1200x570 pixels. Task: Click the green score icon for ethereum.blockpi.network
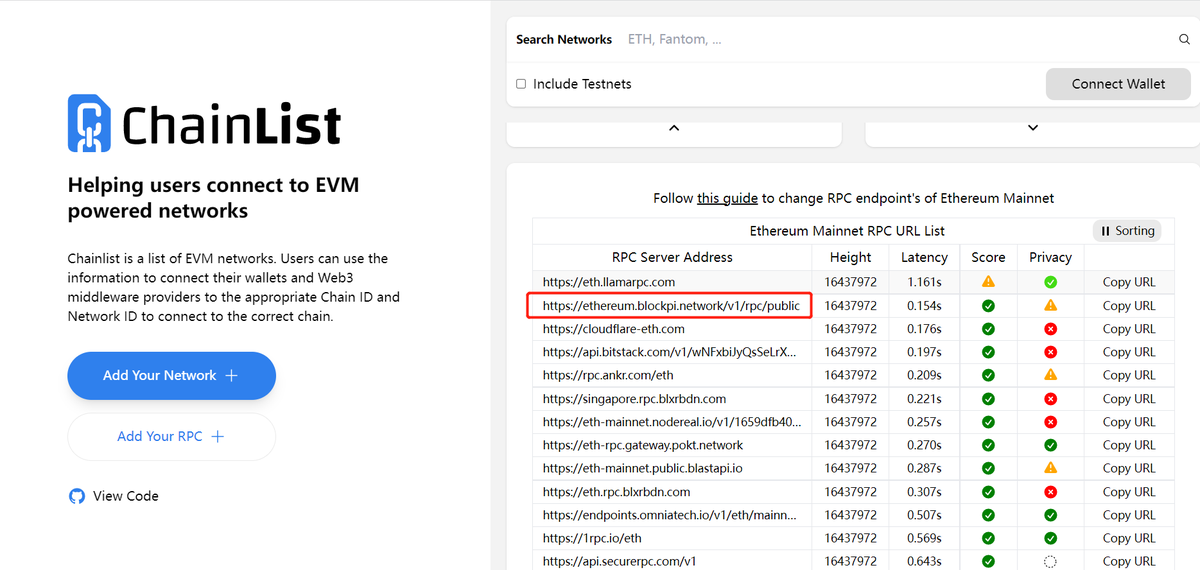click(988, 306)
